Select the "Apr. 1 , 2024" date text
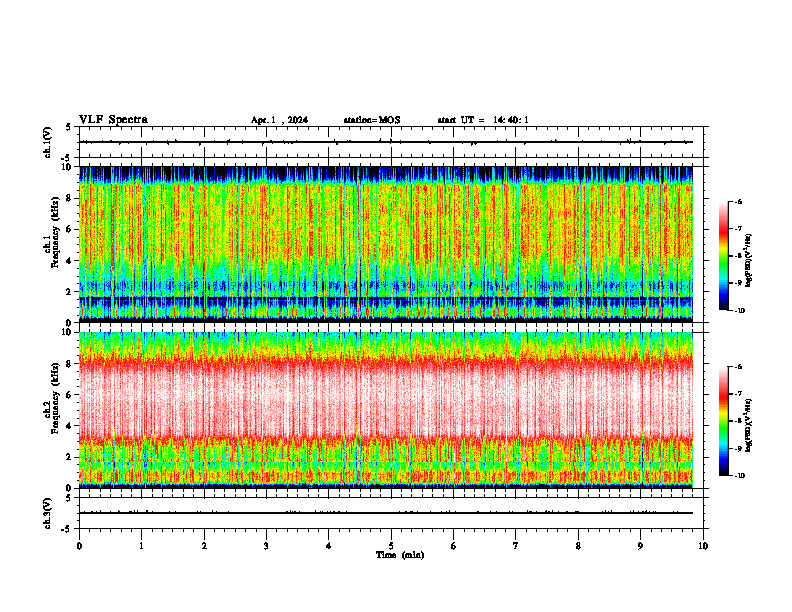The height and width of the screenshot is (612, 792). (279, 120)
